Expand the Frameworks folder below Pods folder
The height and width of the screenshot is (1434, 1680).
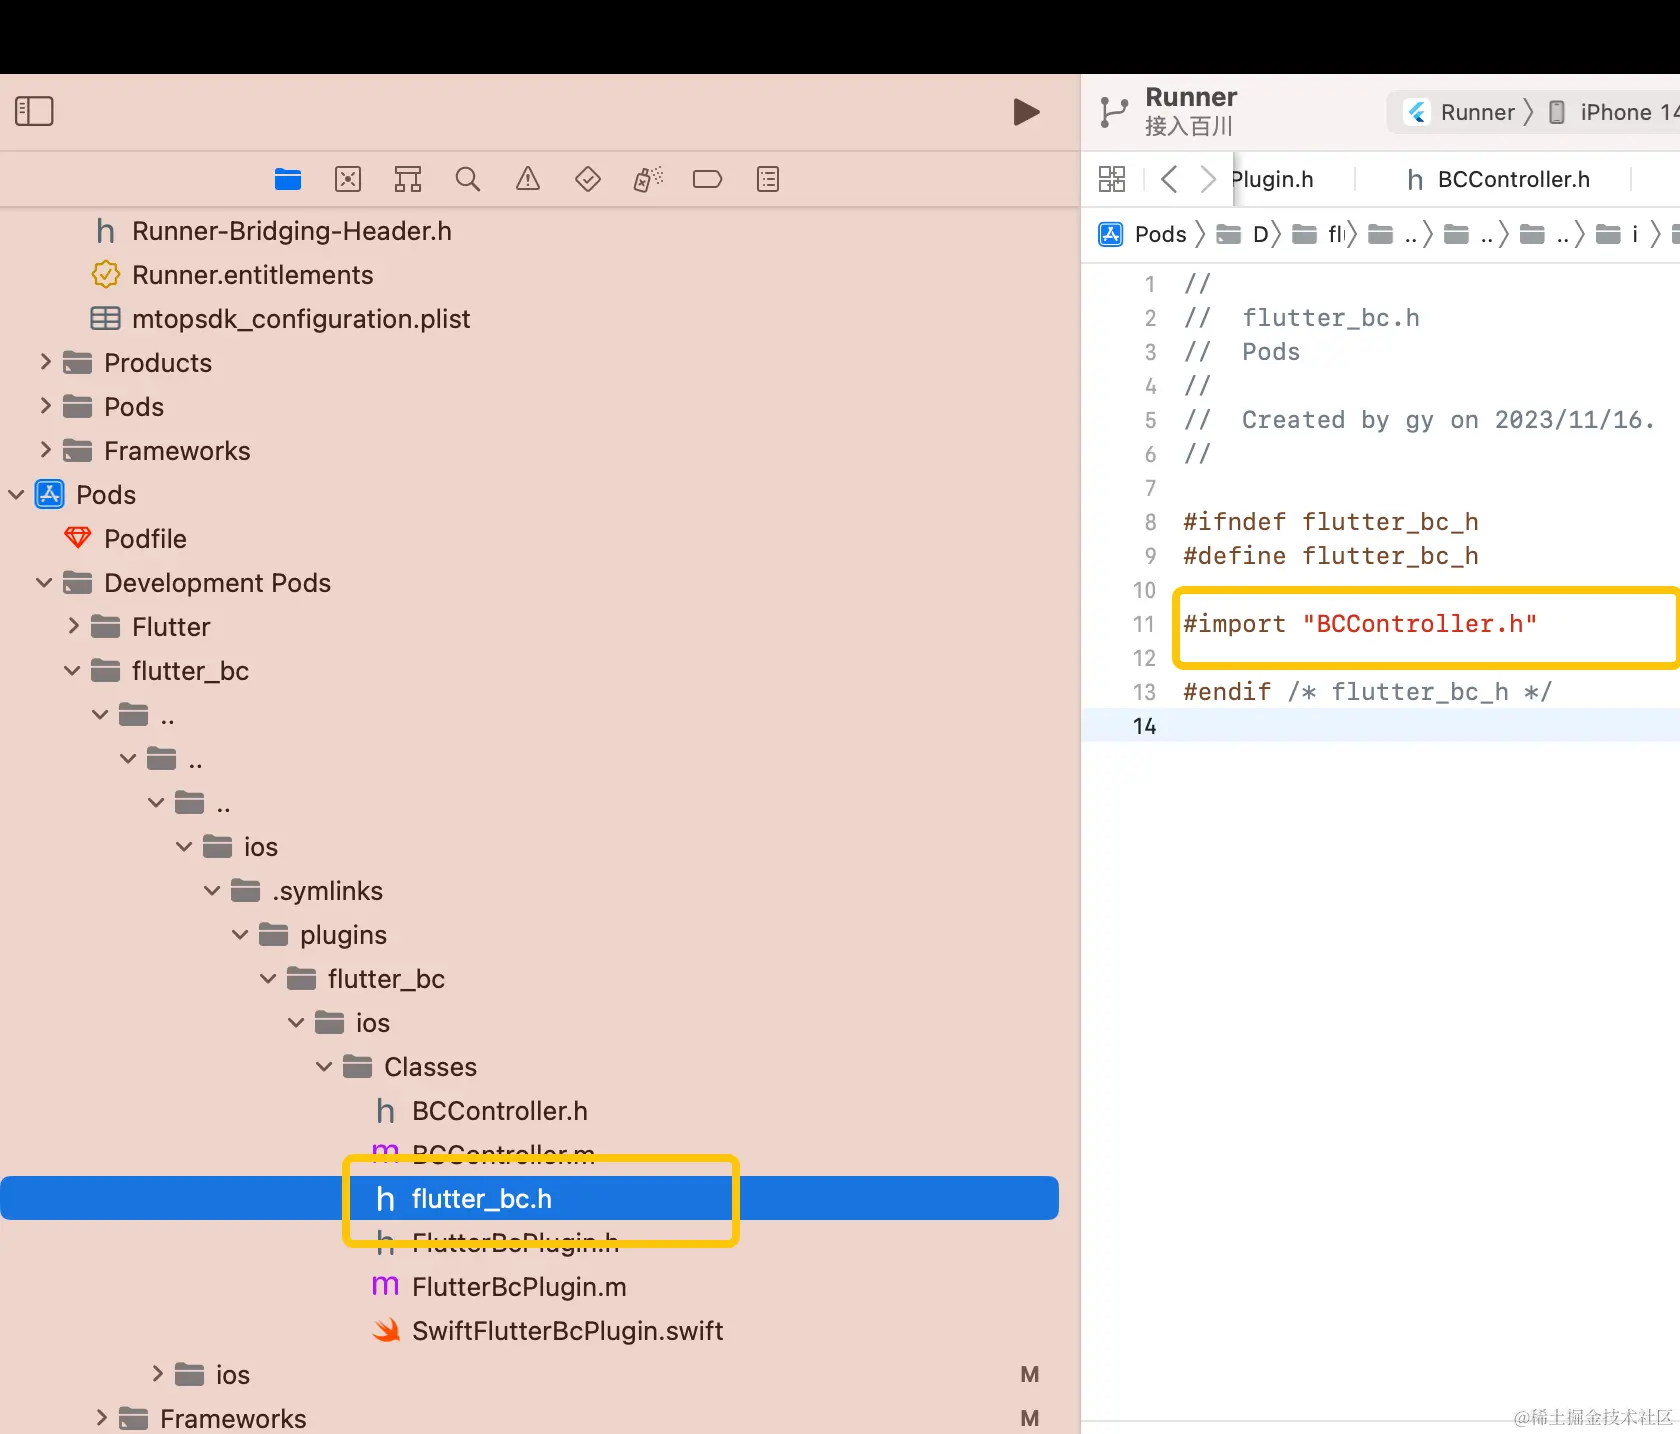pos(45,450)
